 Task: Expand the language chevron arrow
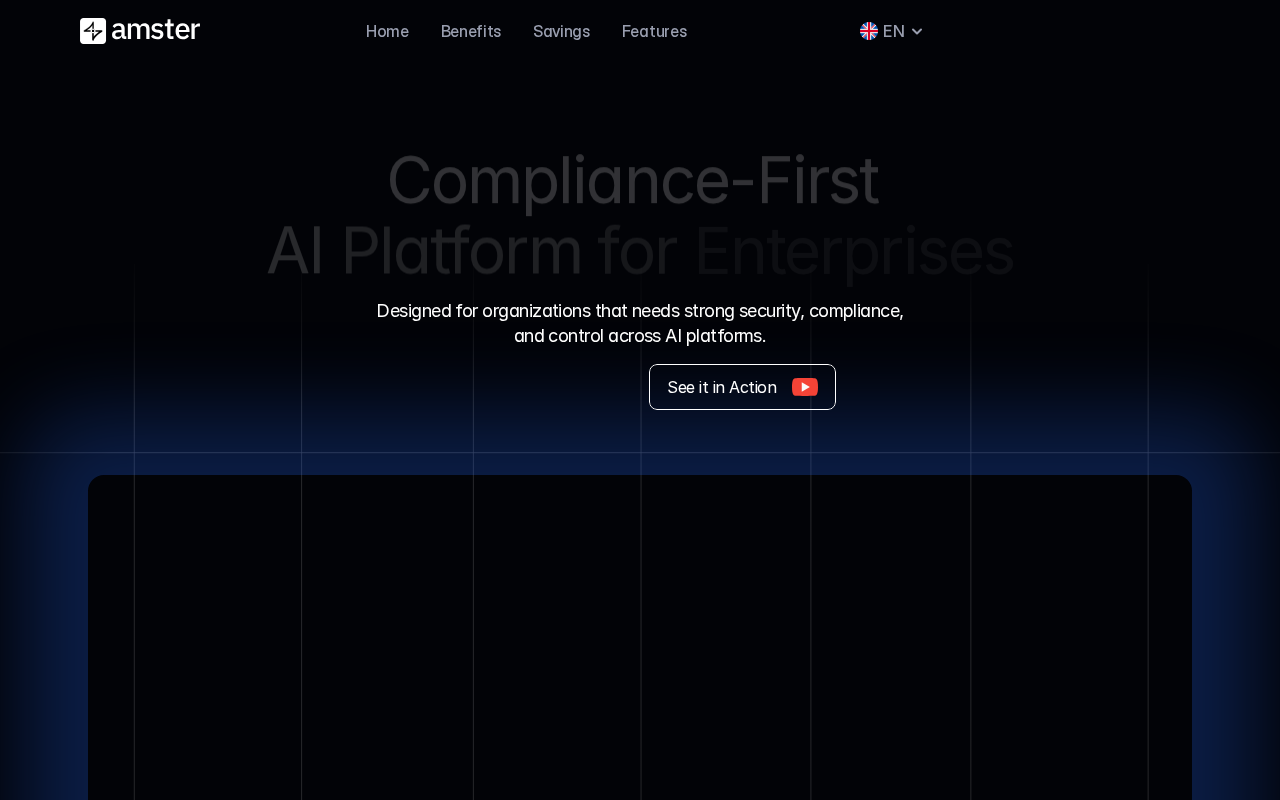(x=917, y=31)
